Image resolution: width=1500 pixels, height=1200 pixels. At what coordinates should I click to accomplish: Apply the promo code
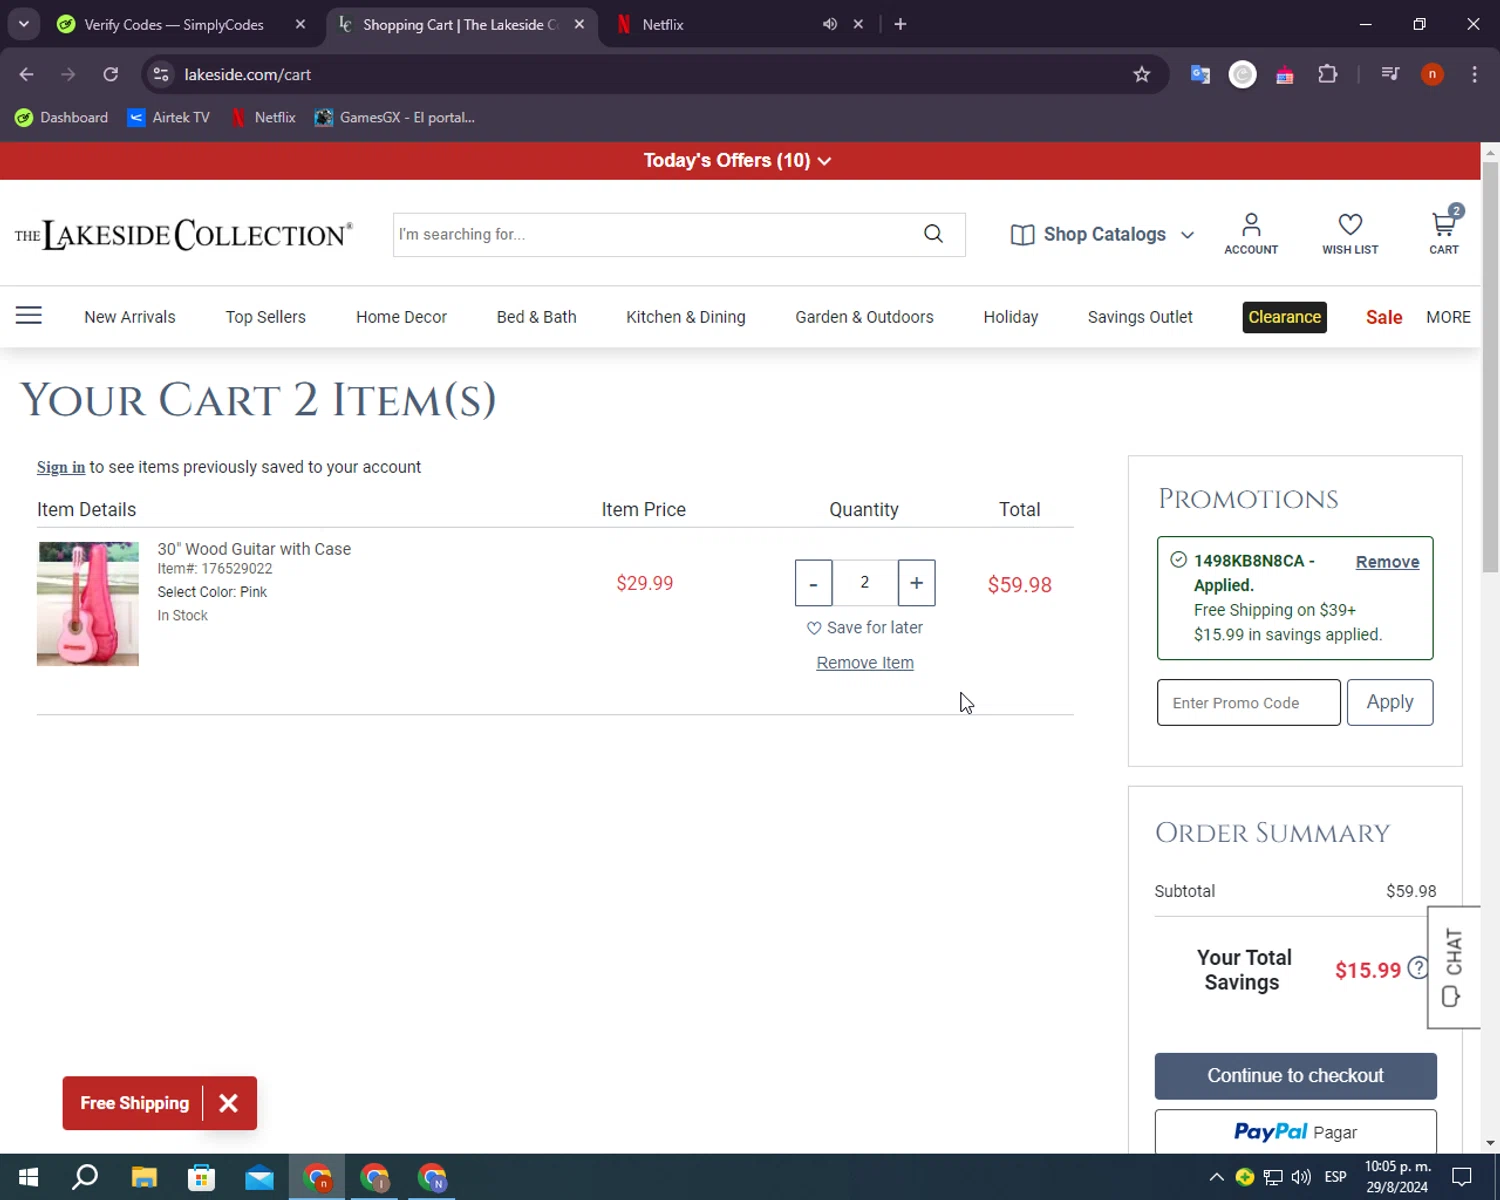tap(1389, 702)
